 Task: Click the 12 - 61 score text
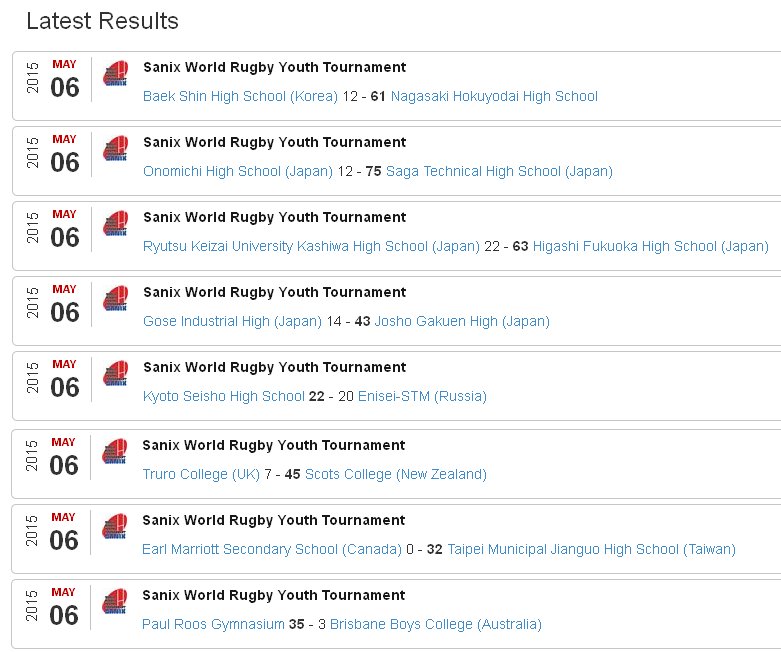pos(364,96)
